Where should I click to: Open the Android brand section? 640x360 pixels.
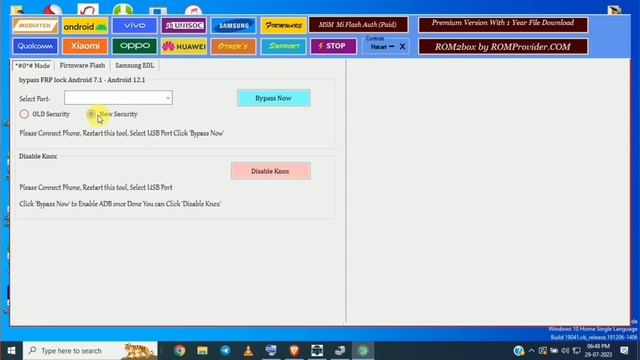click(x=85, y=26)
